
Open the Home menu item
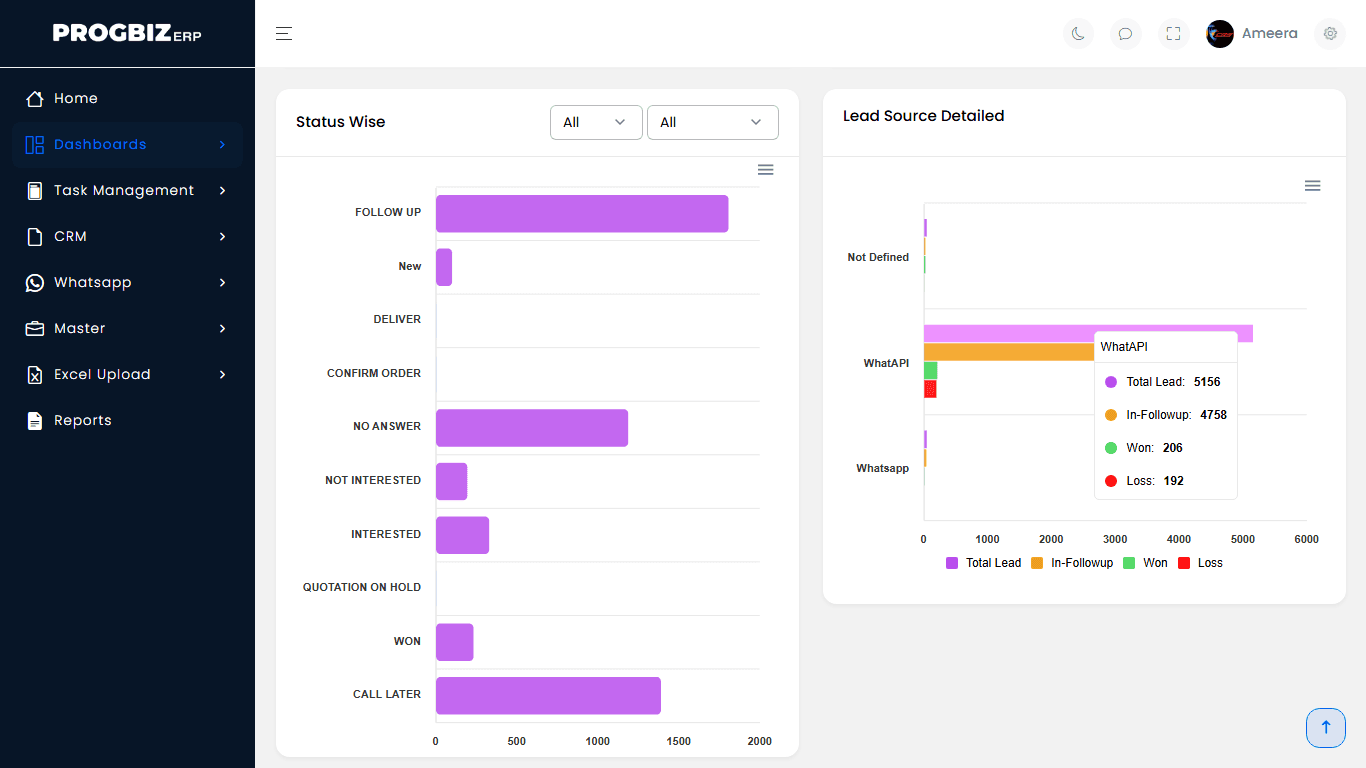127,98
